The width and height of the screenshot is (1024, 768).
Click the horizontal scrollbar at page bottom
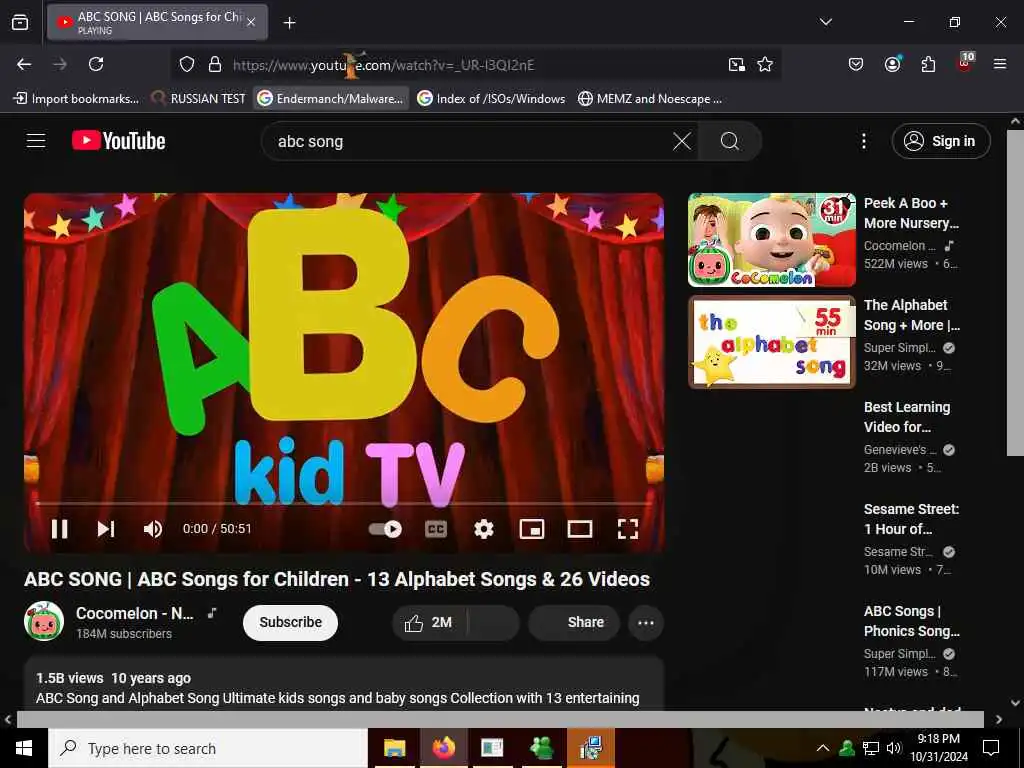500,719
